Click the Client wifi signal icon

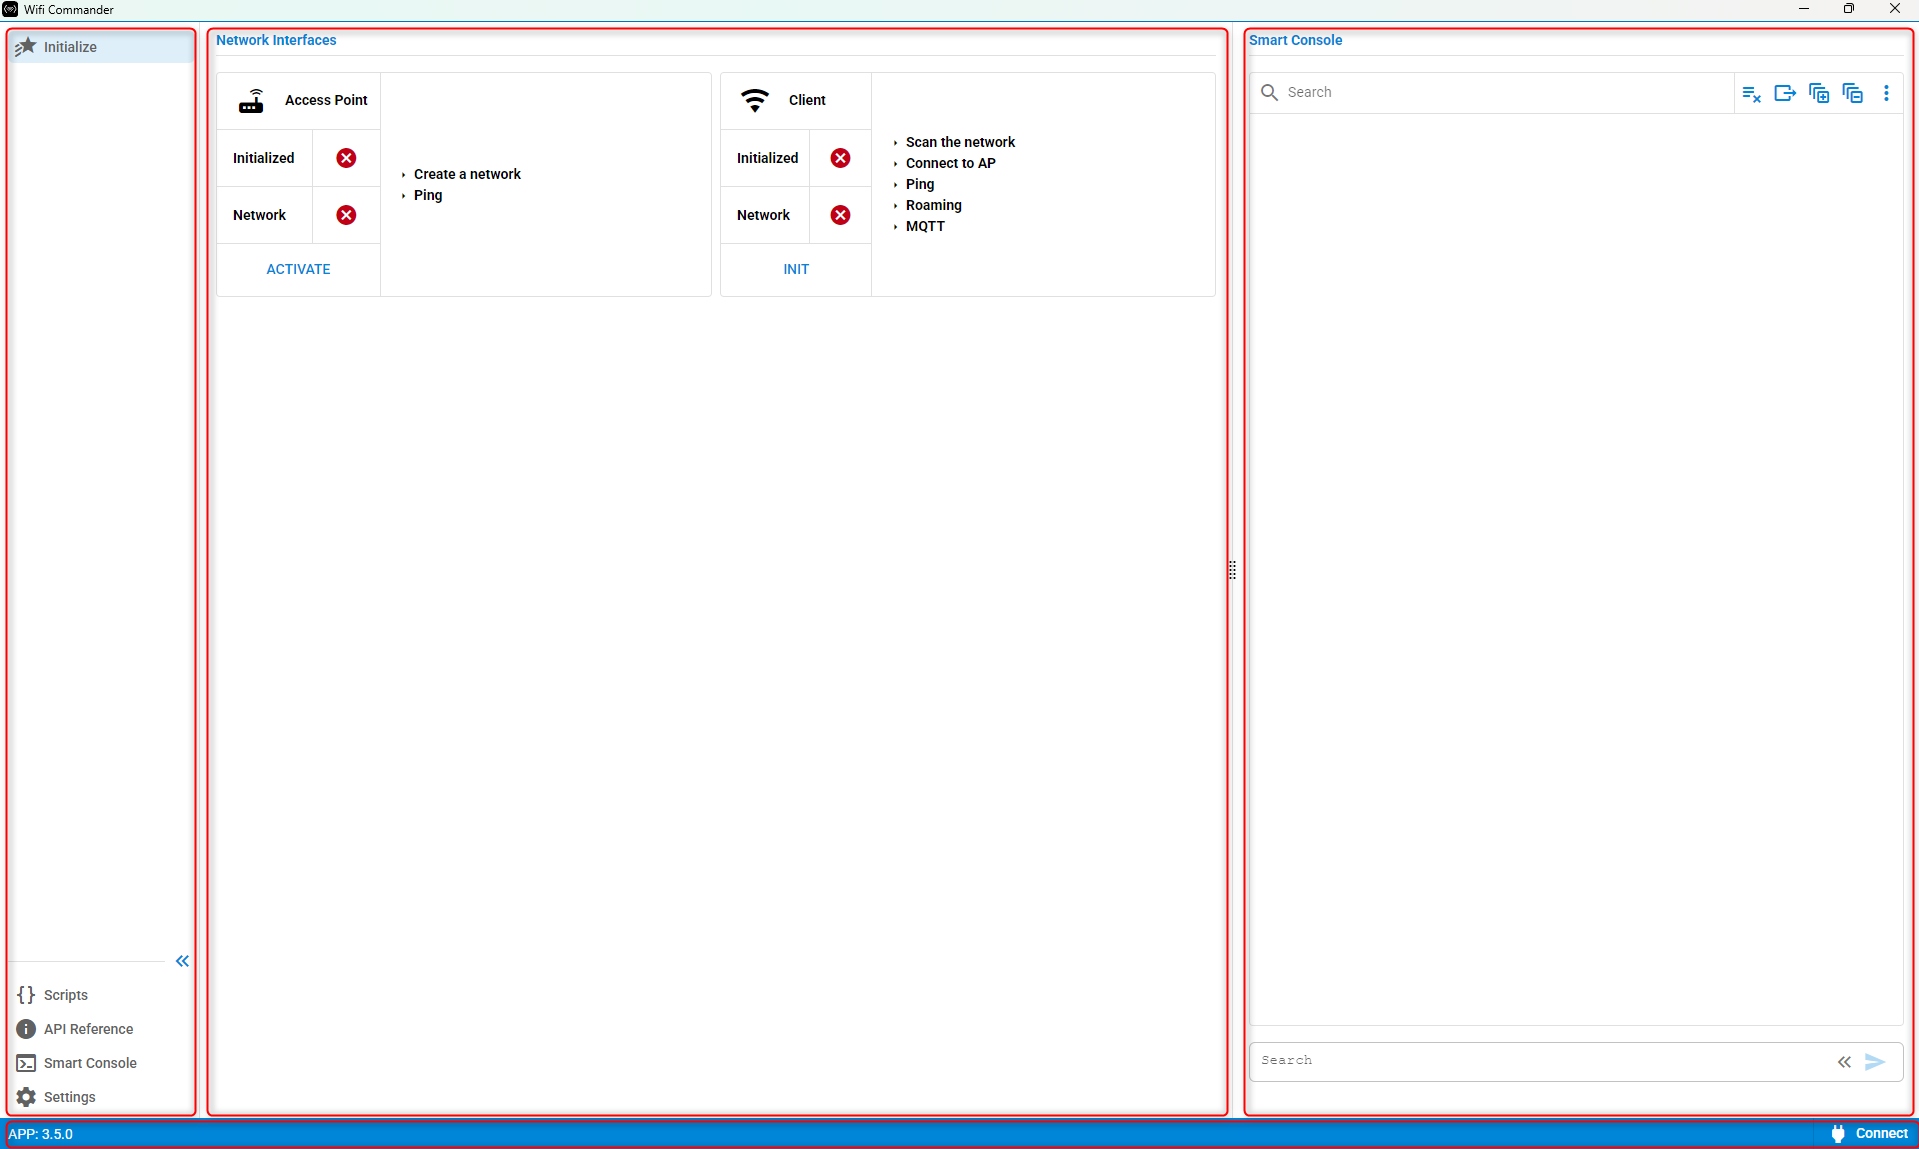[x=755, y=100]
